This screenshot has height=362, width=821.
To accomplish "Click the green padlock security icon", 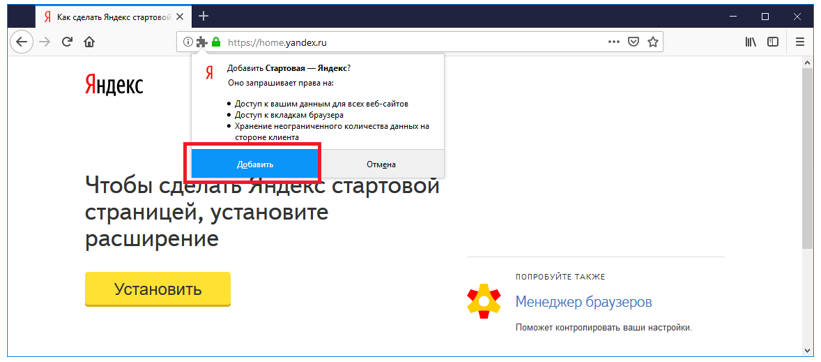I will click(215, 42).
